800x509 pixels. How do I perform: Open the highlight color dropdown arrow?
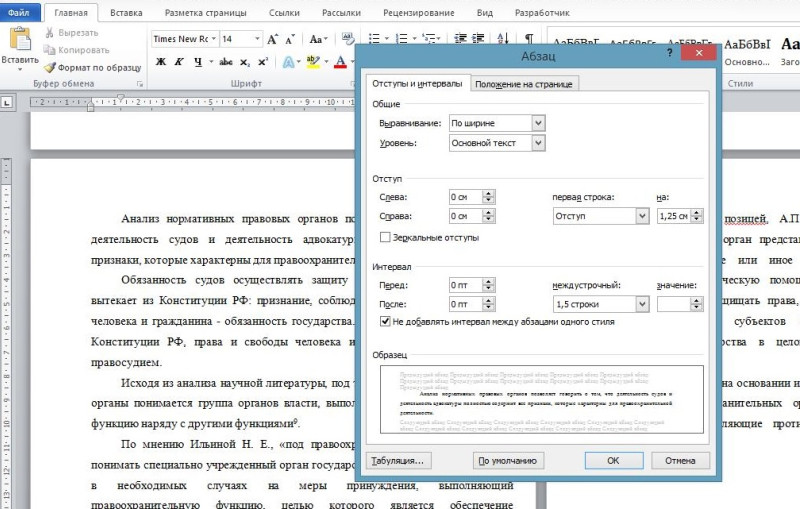pos(326,62)
